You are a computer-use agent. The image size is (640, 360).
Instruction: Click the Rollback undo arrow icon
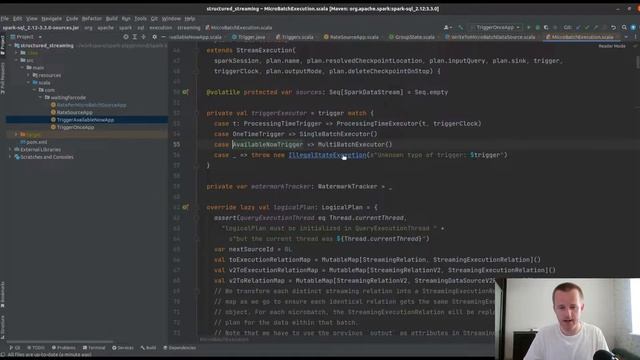(x=613, y=27)
